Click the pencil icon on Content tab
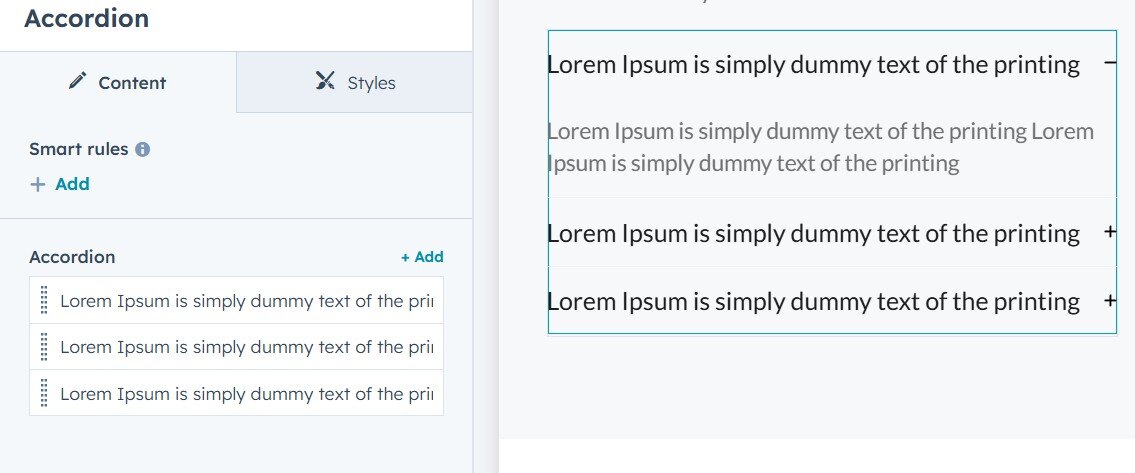 click(77, 82)
